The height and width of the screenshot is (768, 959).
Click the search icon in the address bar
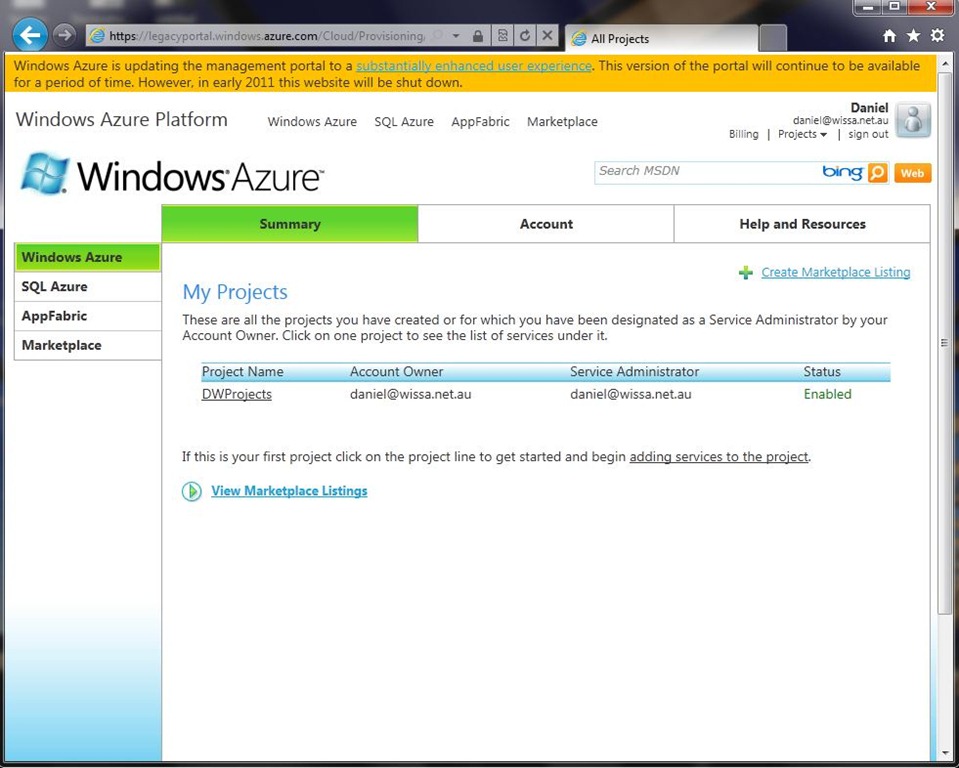click(438, 36)
